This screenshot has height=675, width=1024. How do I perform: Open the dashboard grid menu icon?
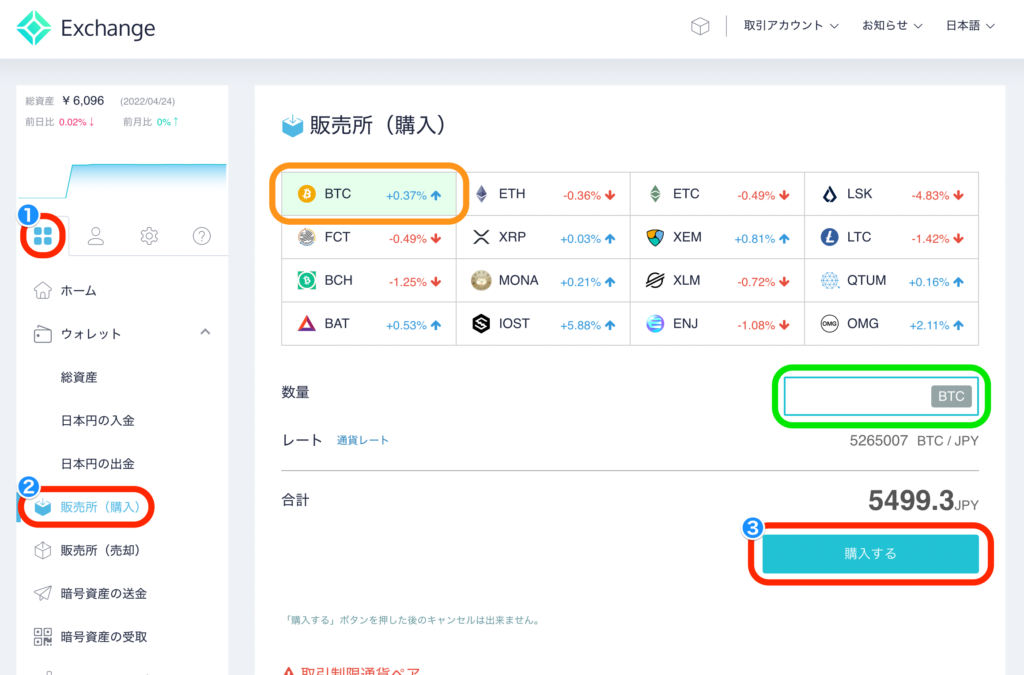42,236
